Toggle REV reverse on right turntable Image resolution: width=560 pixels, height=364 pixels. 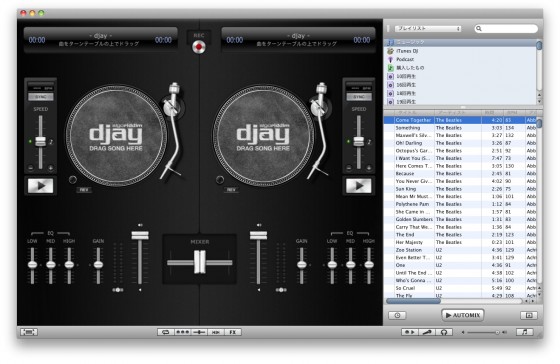[231, 190]
